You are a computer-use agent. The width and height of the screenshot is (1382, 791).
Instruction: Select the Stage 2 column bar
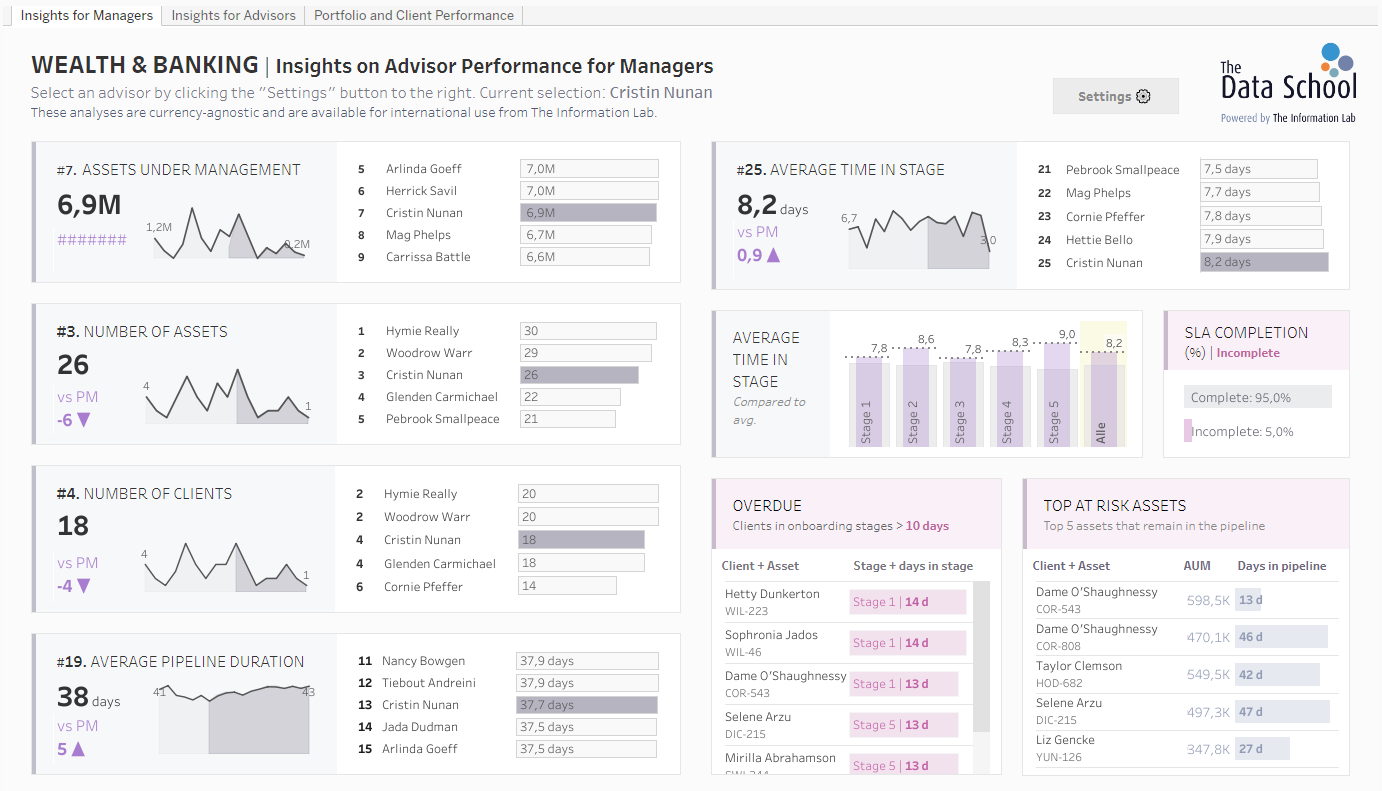pos(915,397)
